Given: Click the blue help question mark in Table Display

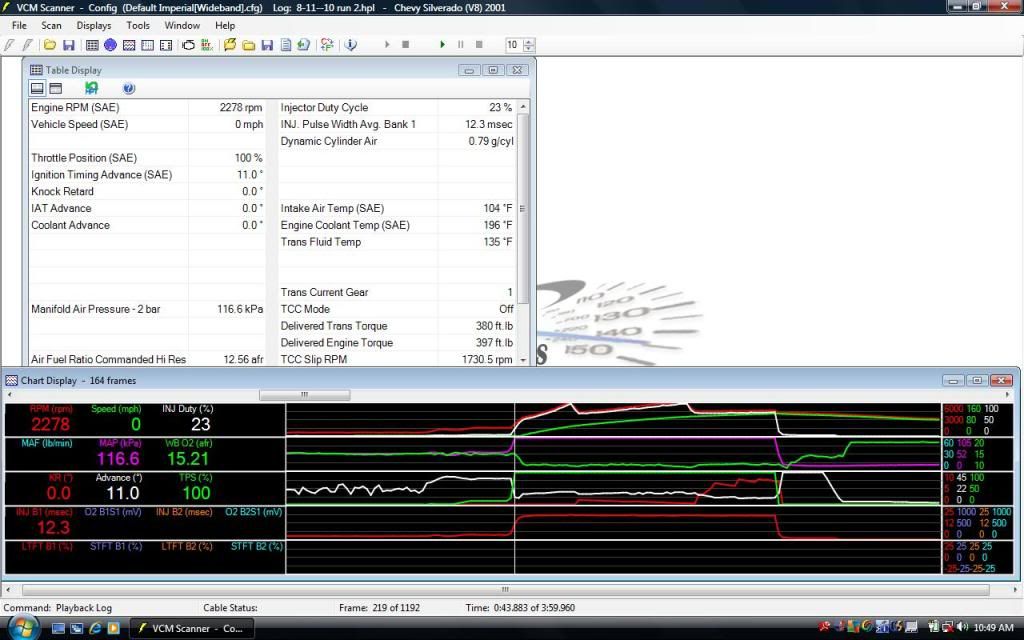Looking at the screenshot, I should click(x=129, y=88).
